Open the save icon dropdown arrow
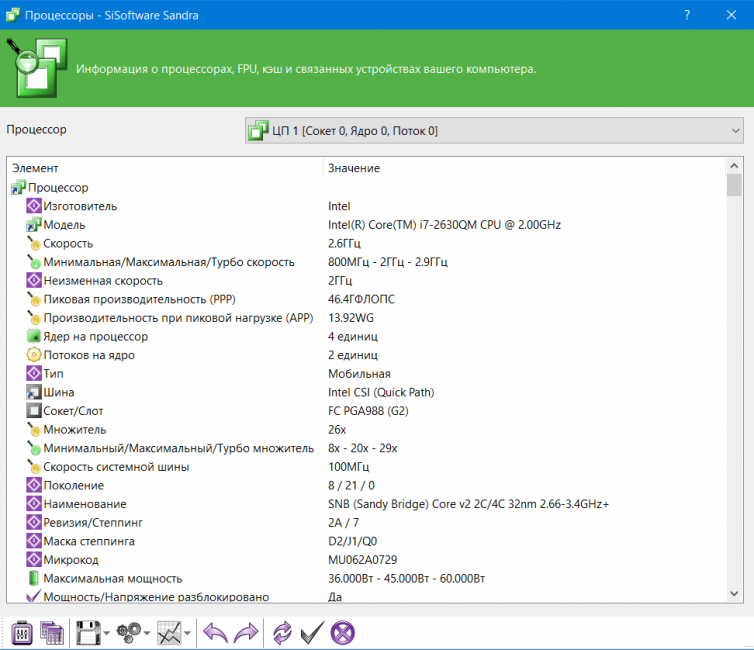The height and width of the screenshot is (650, 754). coord(106,633)
